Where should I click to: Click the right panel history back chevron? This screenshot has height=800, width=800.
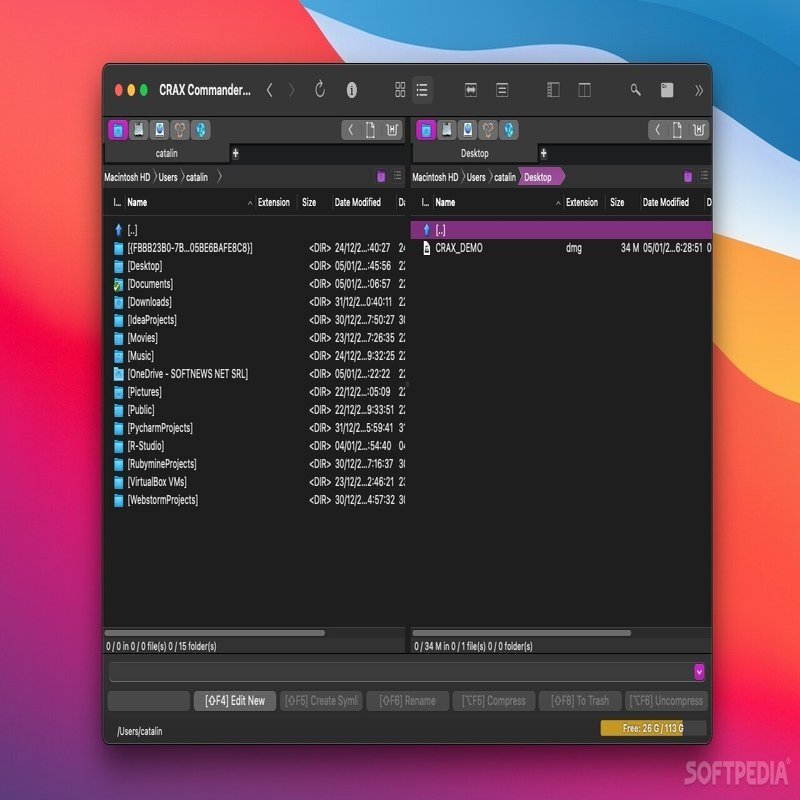coord(658,130)
